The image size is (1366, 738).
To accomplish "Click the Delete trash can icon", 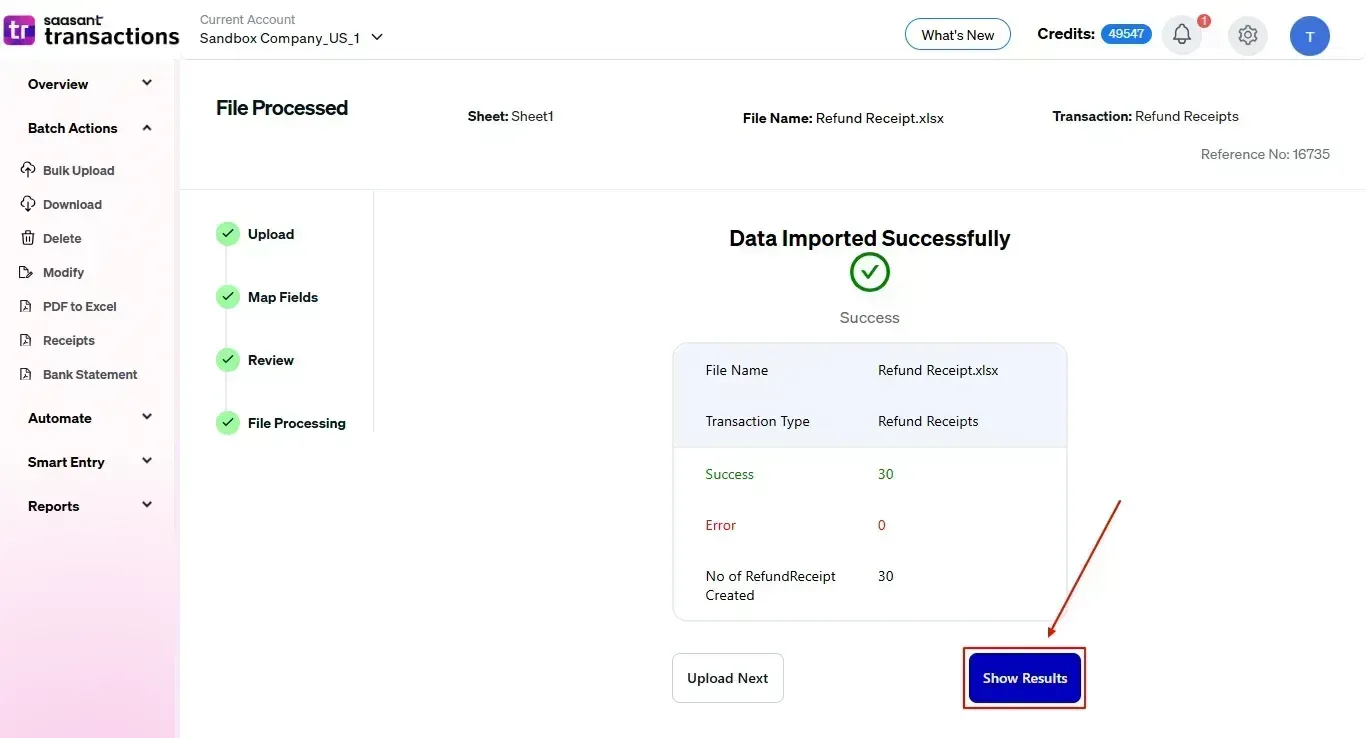I will pyautogui.click(x=28, y=238).
